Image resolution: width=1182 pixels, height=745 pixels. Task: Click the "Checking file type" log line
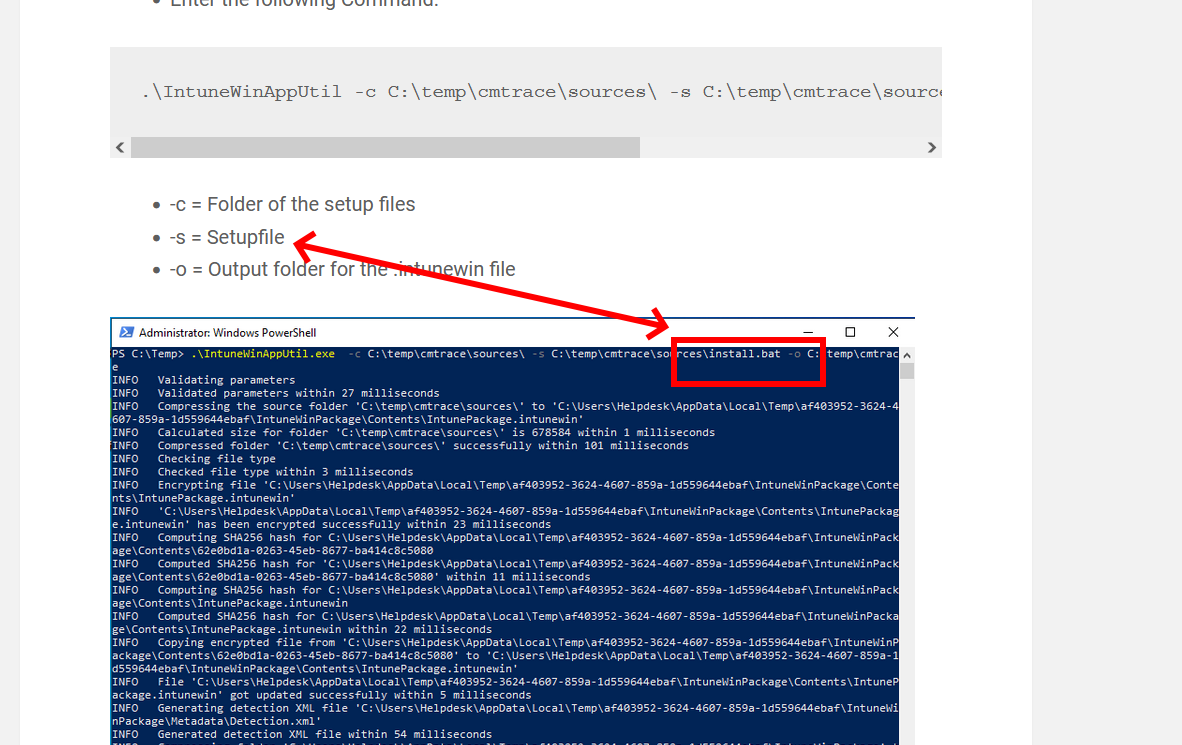(194, 458)
